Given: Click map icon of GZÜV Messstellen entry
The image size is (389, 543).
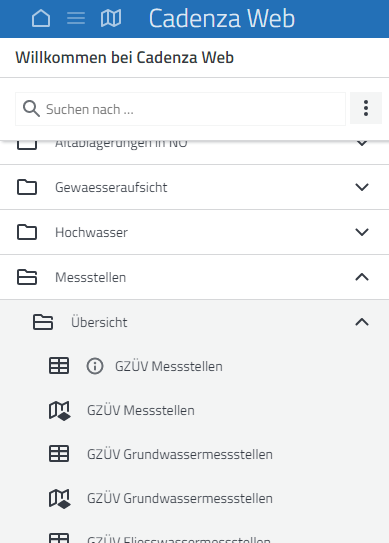Looking at the screenshot, I should [x=59, y=410].
